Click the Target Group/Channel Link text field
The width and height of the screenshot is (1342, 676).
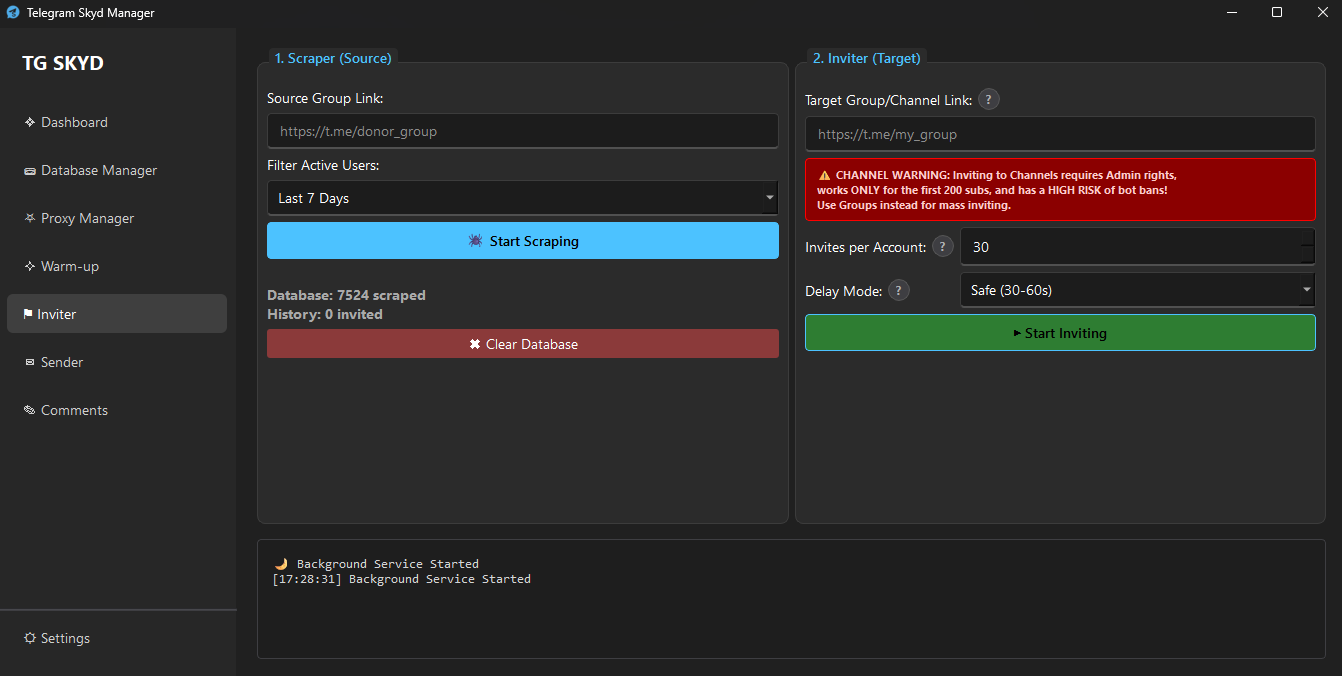[x=1059, y=134]
